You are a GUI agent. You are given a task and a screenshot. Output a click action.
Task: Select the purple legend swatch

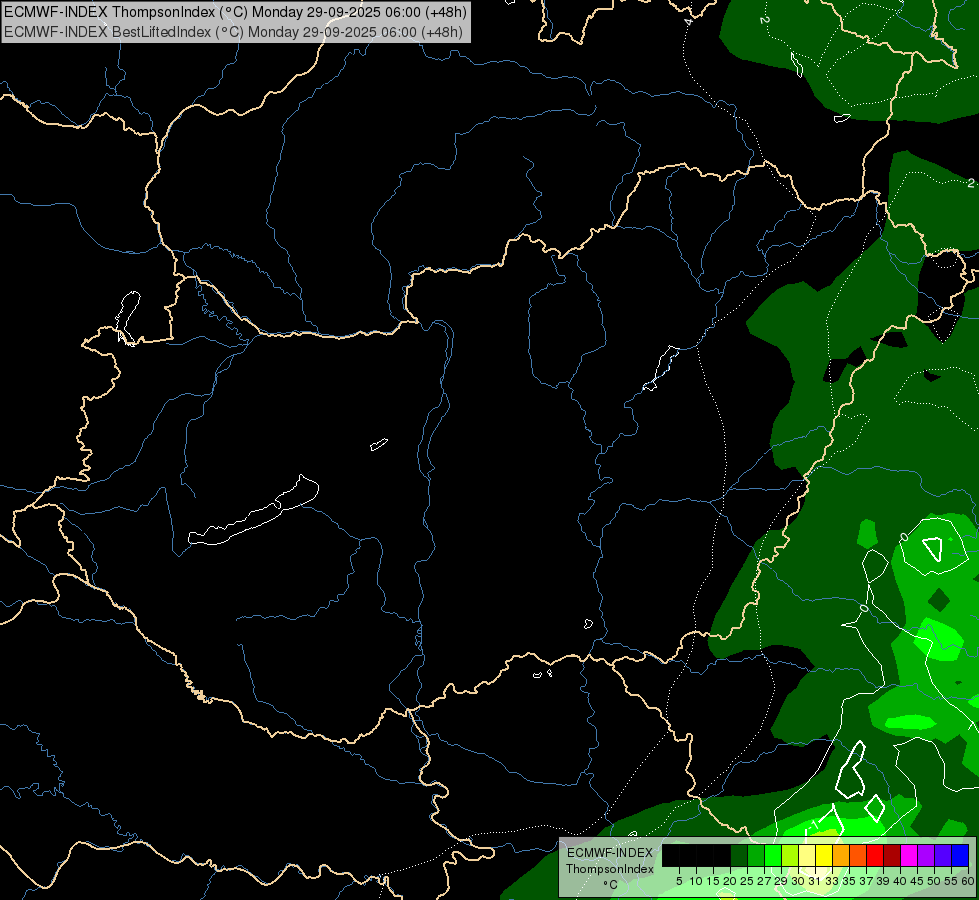click(x=926, y=855)
